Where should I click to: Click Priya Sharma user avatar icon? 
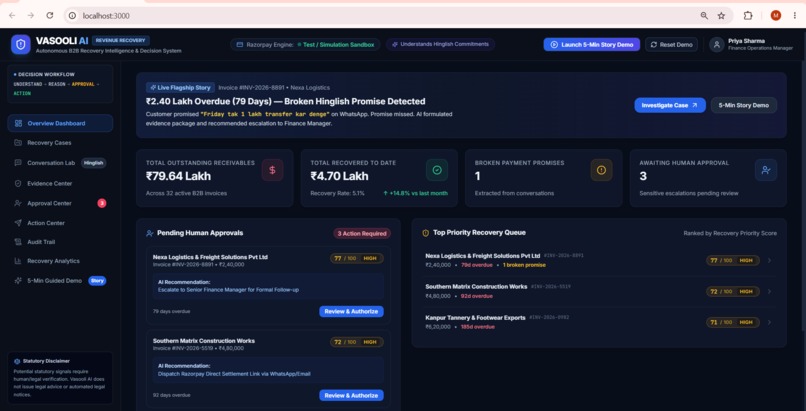coord(717,45)
